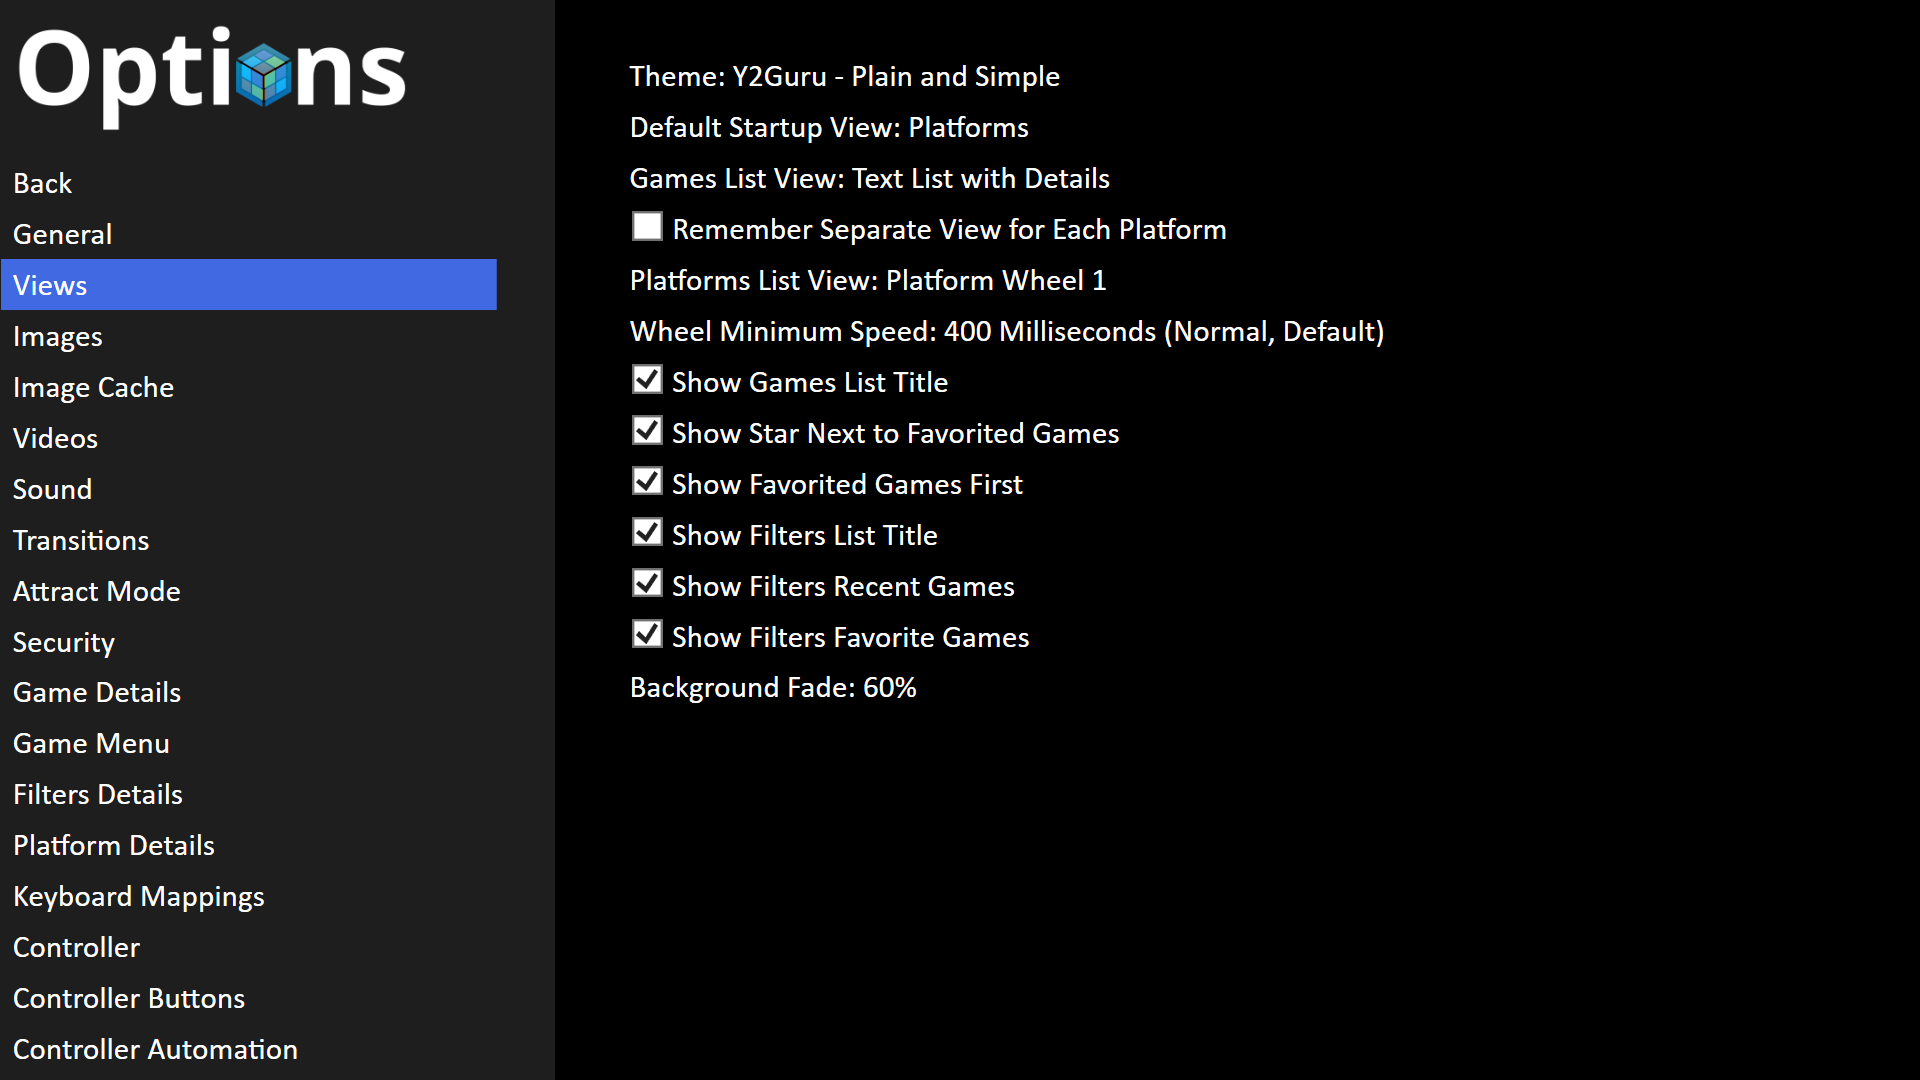Viewport: 1920px width, 1080px height.
Task: Disable Show Favorited Games First
Action: tap(647, 482)
